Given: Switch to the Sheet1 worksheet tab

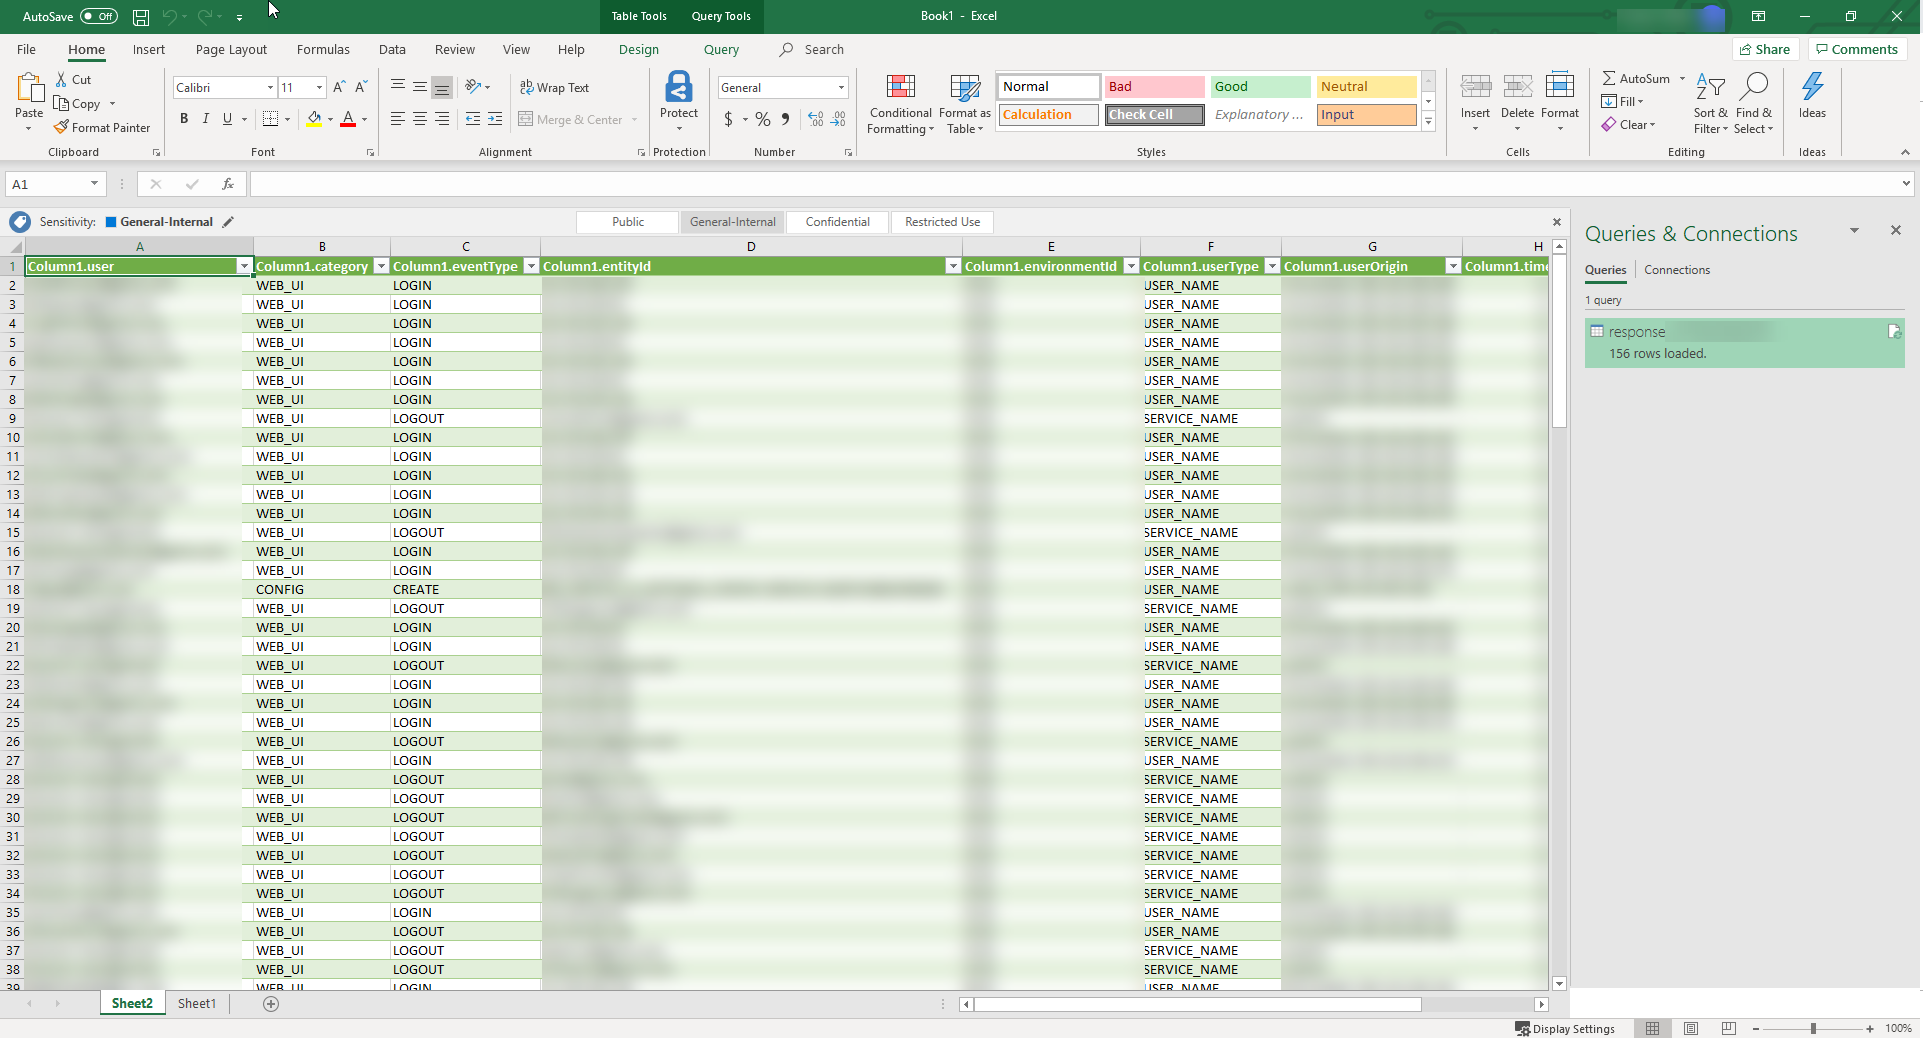Looking at the screenshot, I should tap(196, 1003).
